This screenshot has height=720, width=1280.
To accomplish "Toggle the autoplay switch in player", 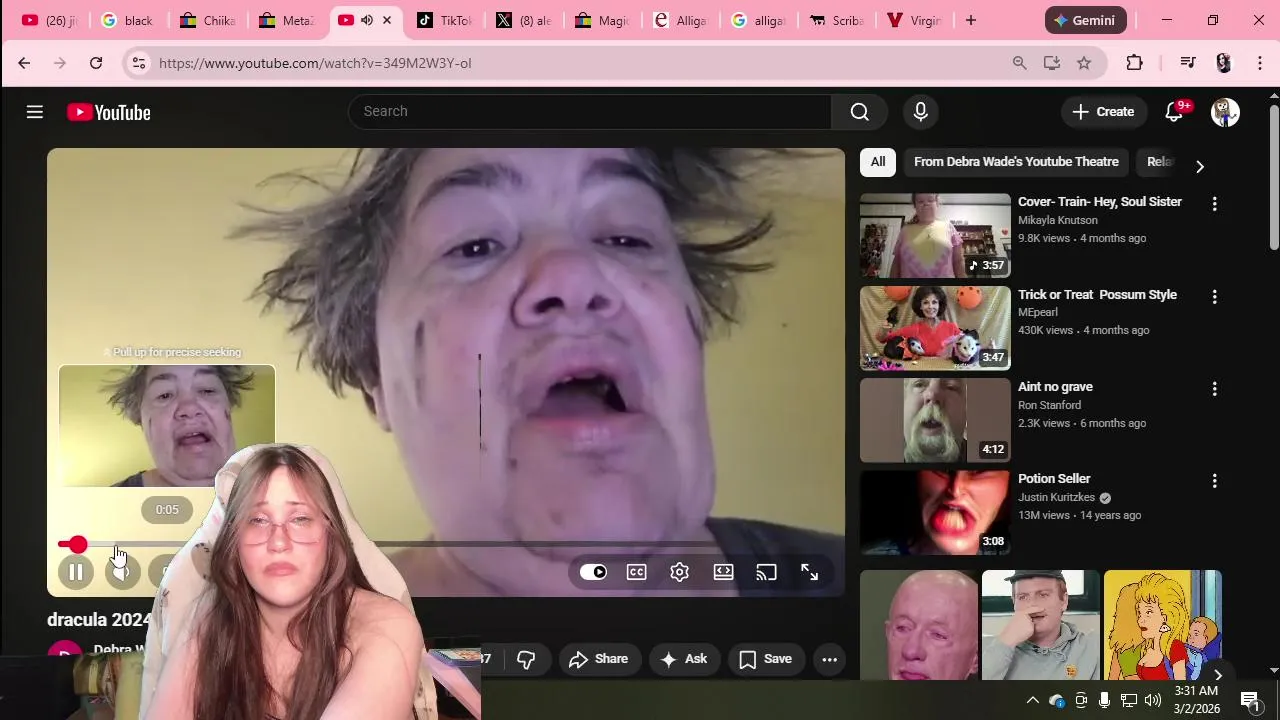I will (x=594, y=572).
